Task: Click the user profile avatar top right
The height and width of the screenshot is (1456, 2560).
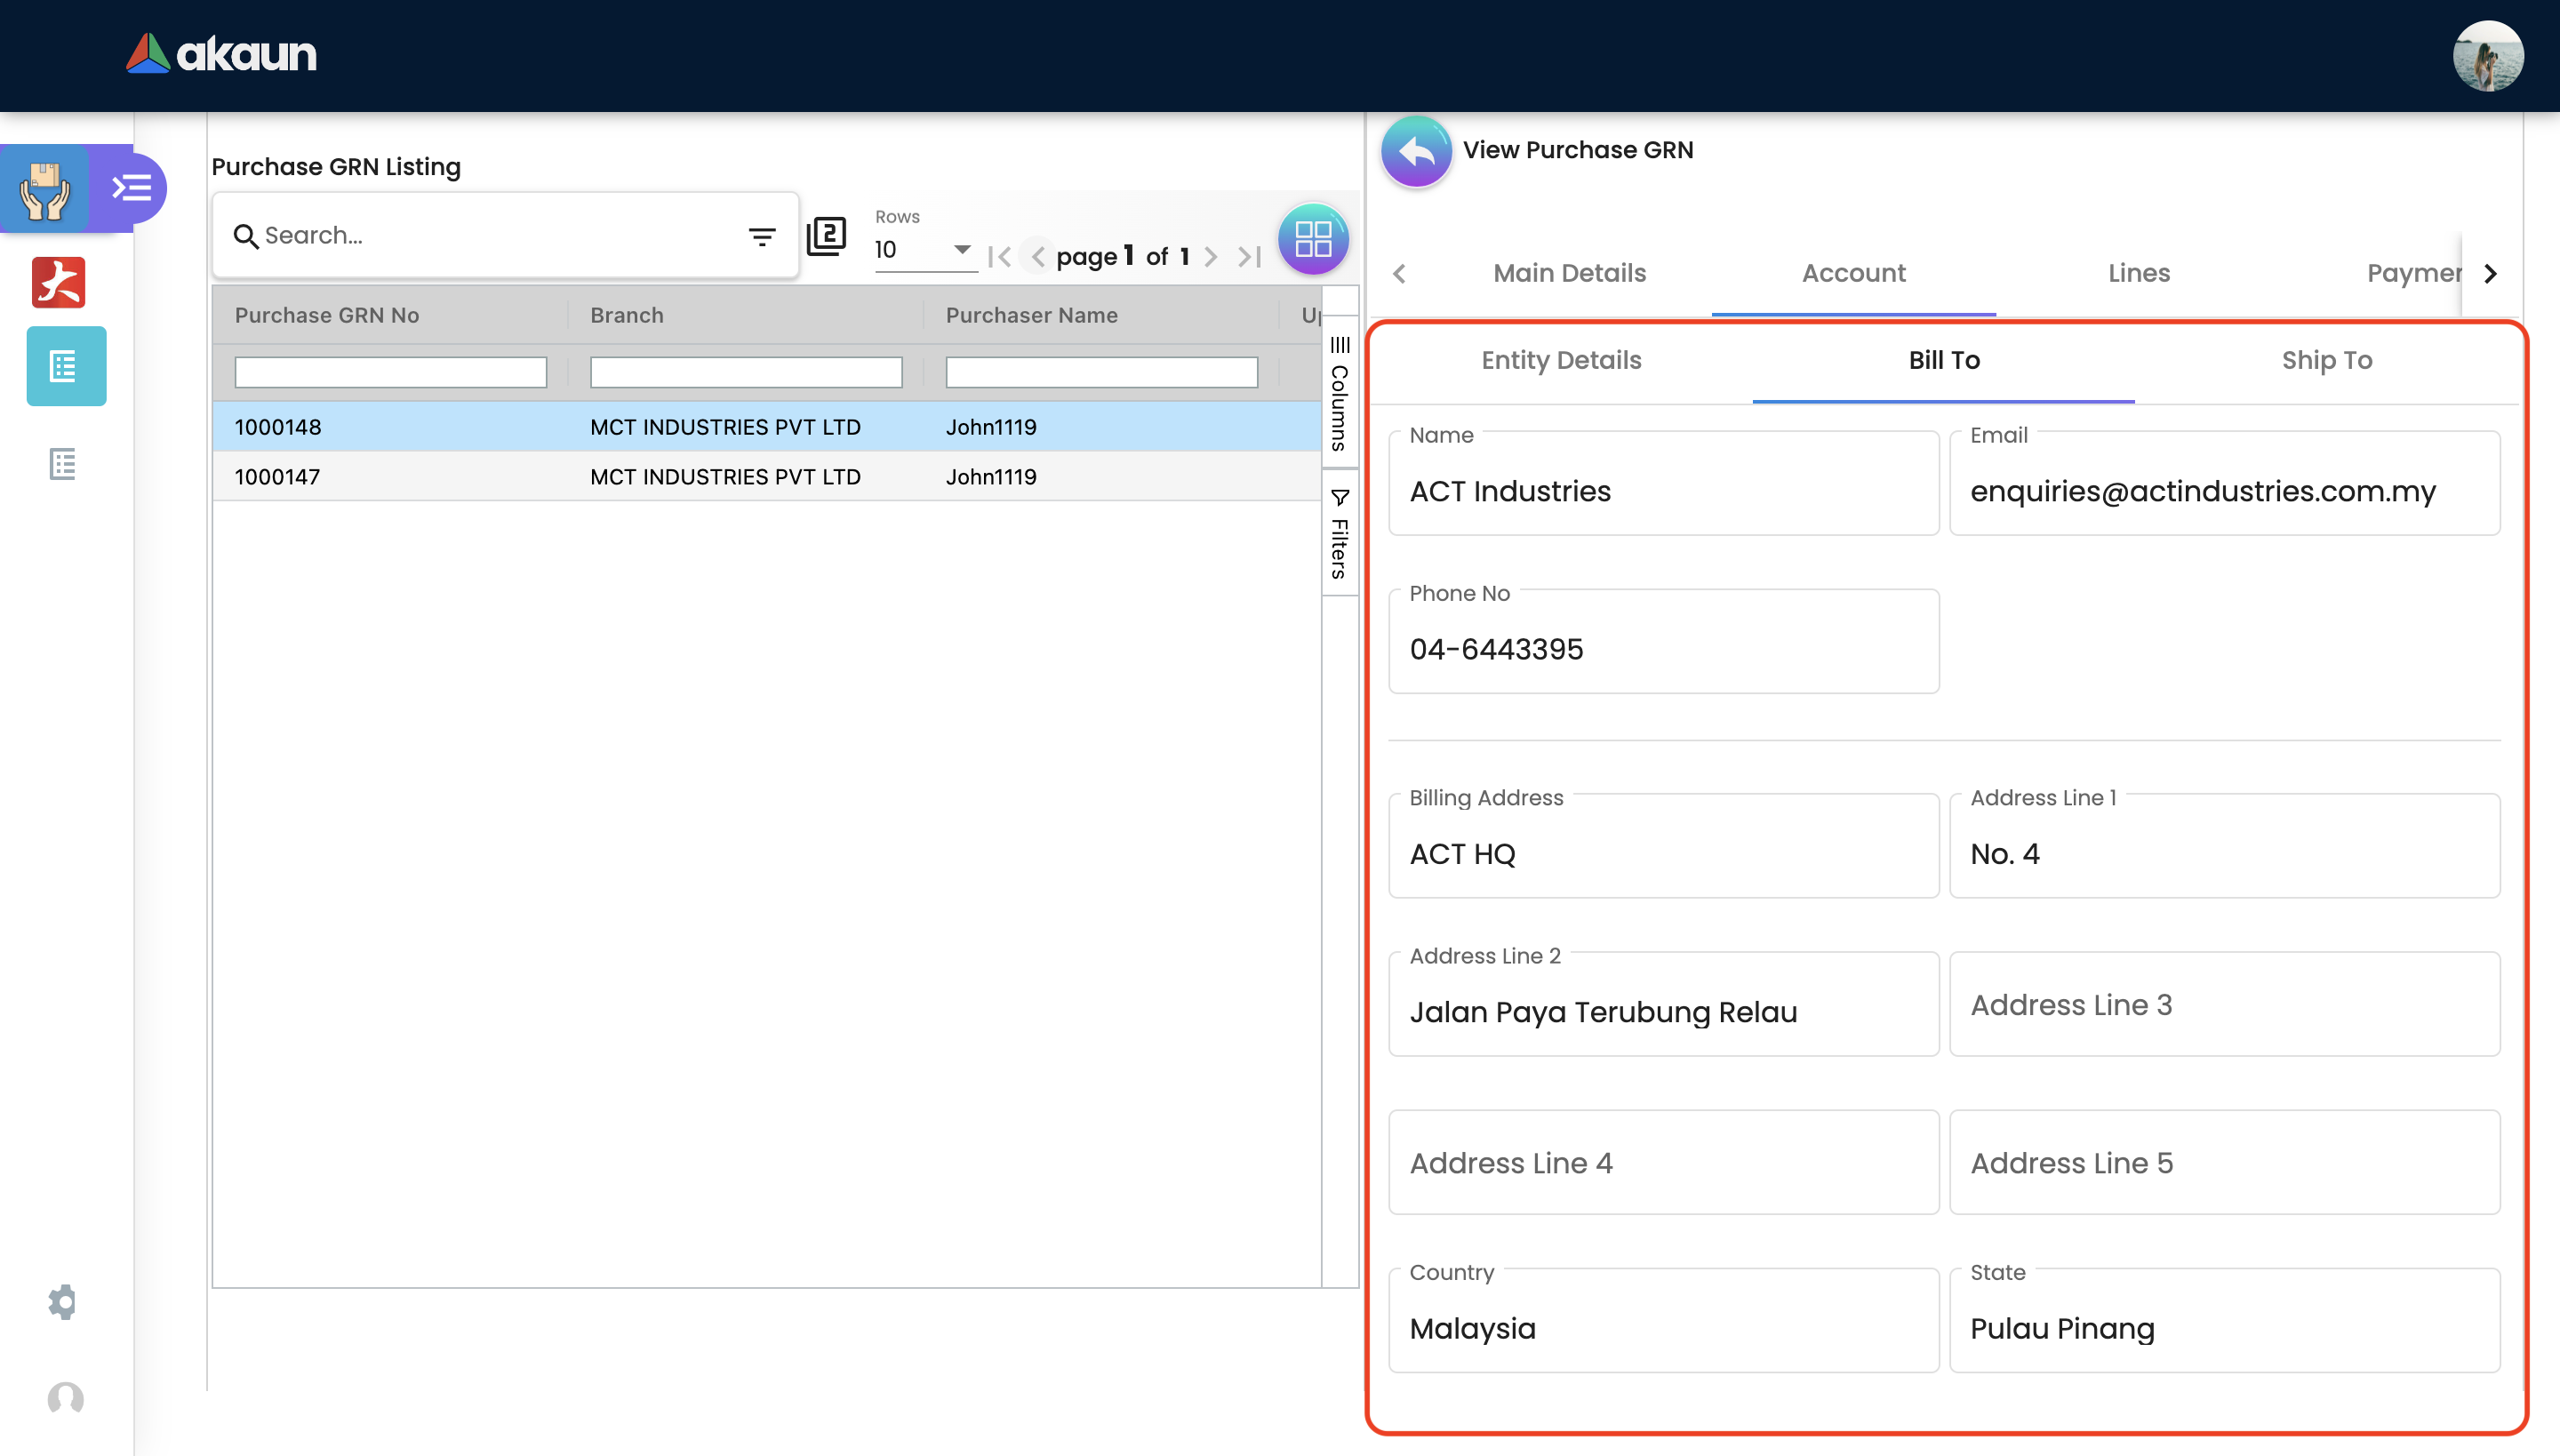Action: 2487,55
